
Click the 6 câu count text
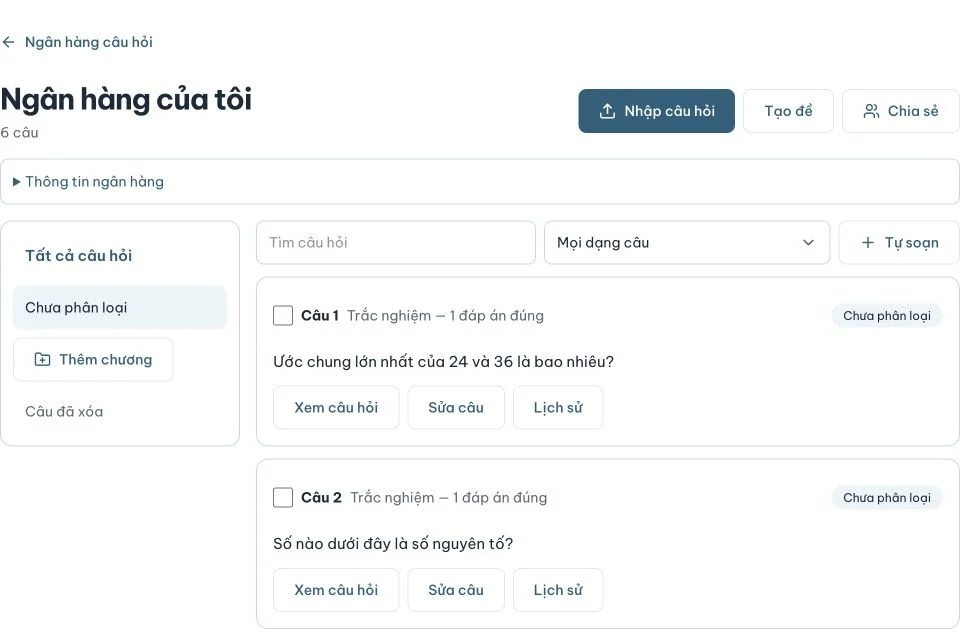20,132
